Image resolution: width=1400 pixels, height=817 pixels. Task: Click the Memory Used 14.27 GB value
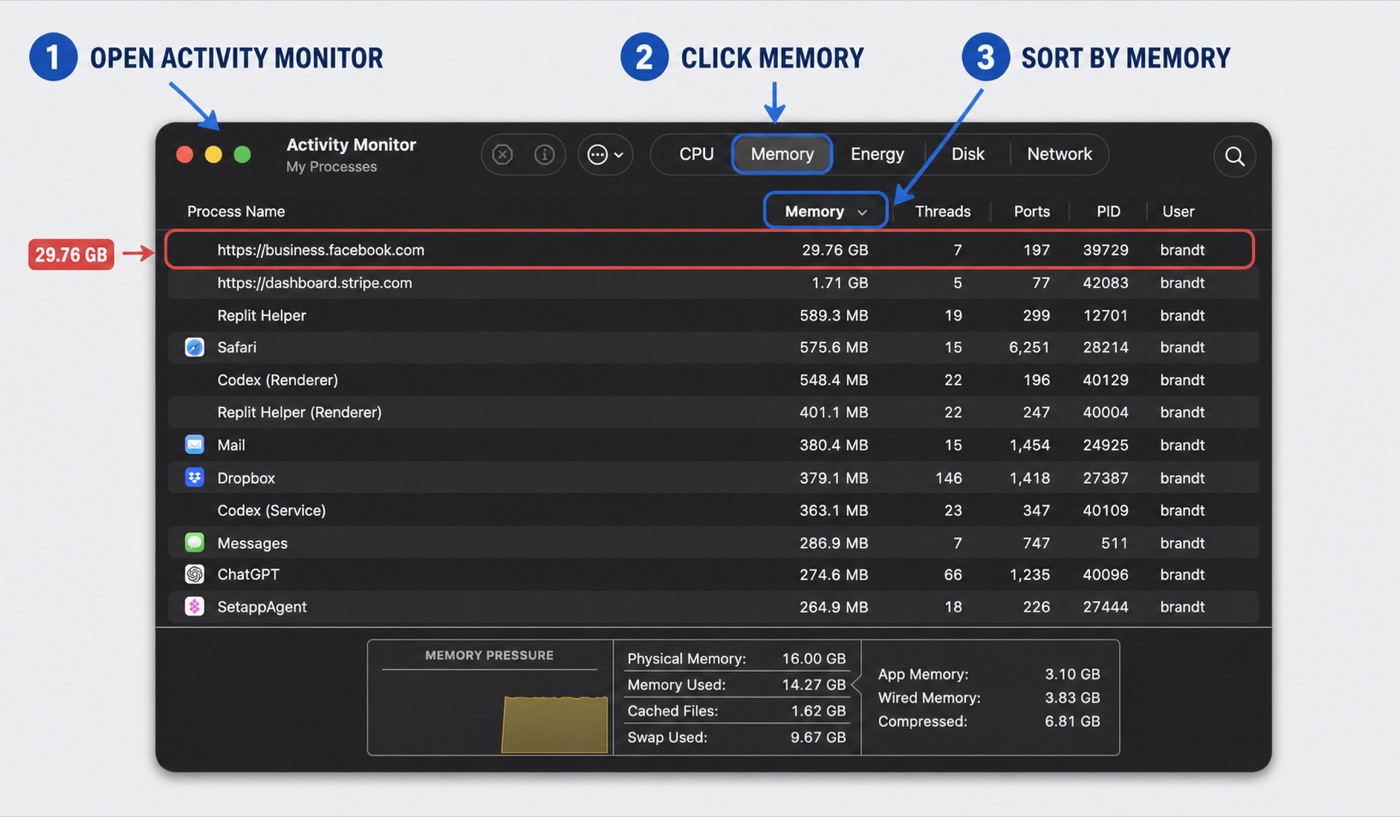pos(814,685)
